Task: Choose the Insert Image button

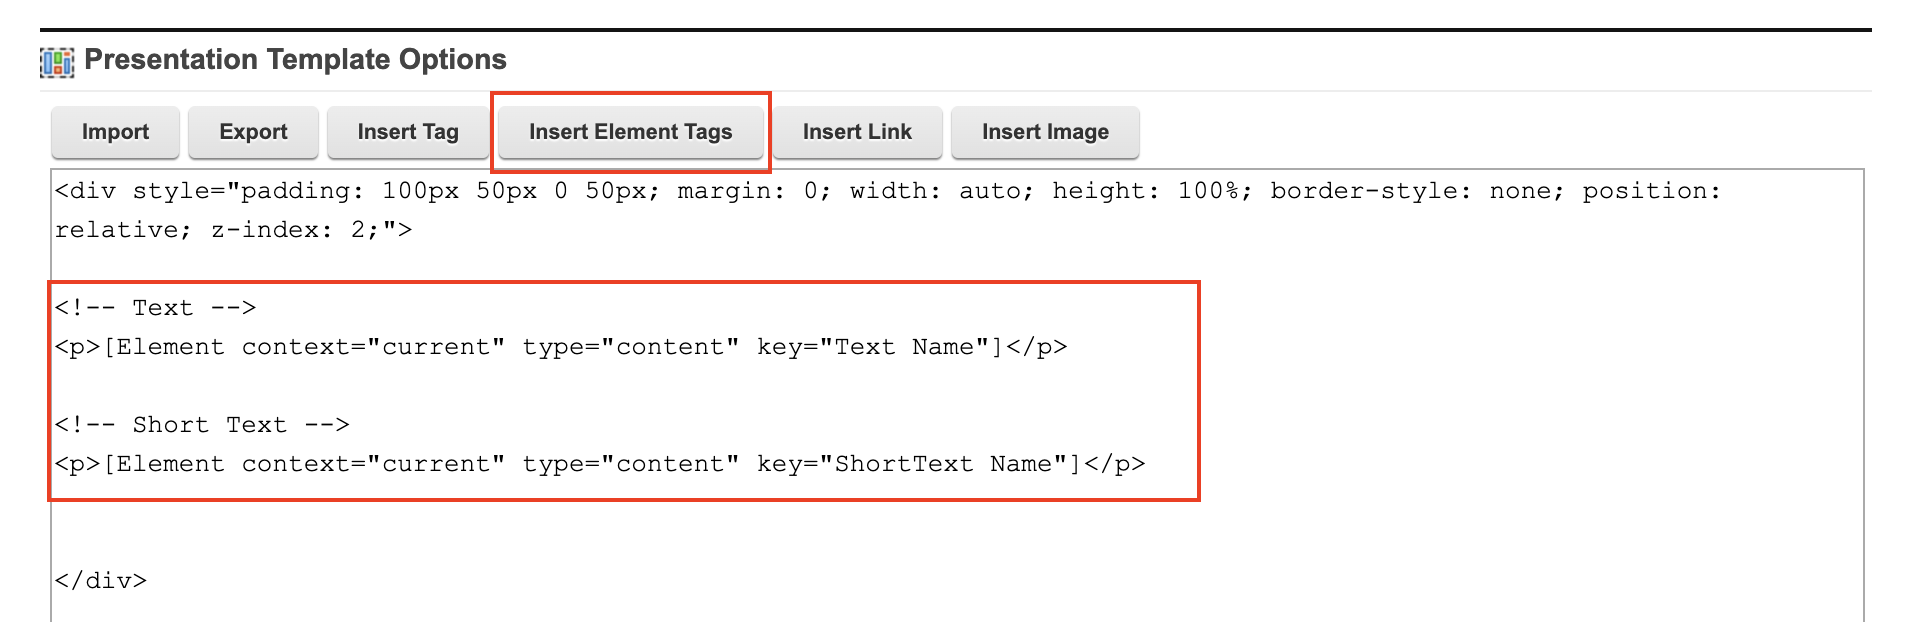Action: pyautogui.click(x=1045, y=132)
